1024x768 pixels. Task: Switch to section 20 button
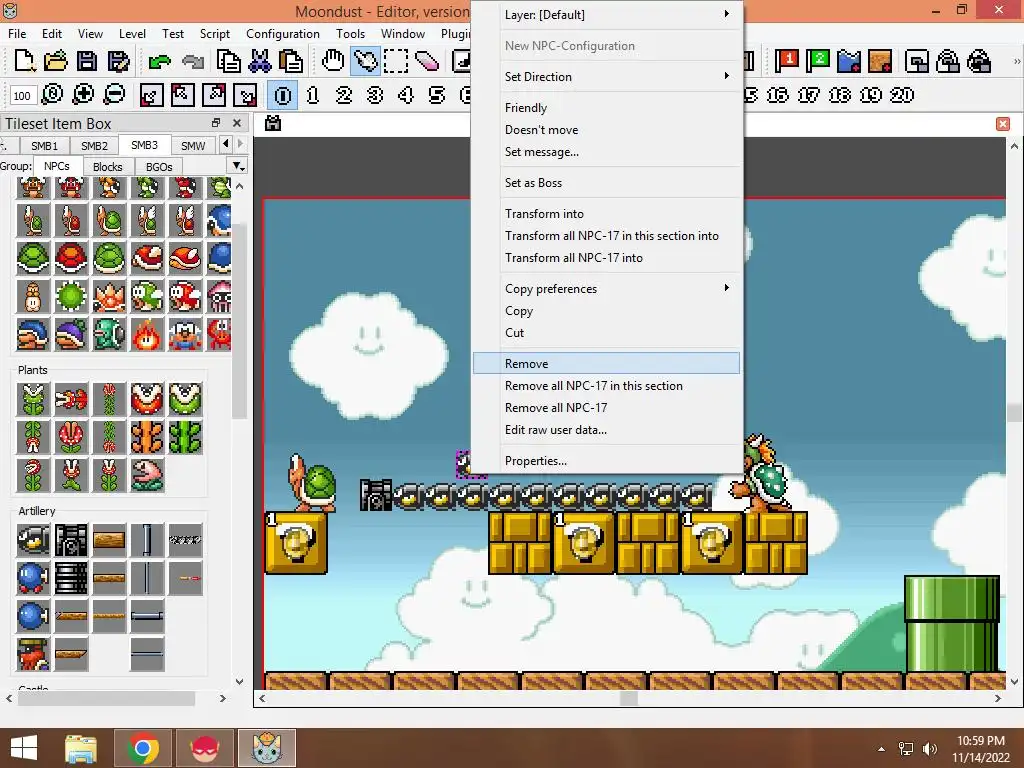click(902, 95)
